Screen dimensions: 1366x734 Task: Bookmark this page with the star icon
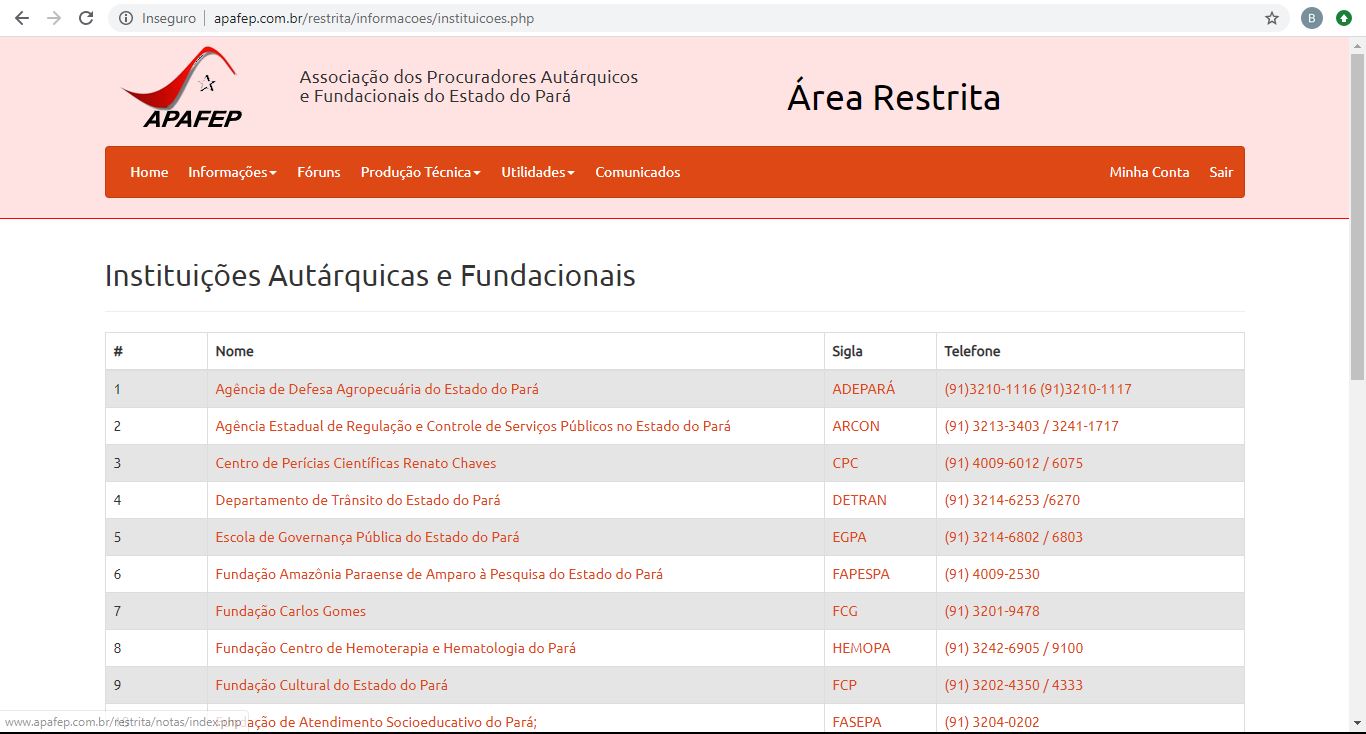(x=1272, y=18)
